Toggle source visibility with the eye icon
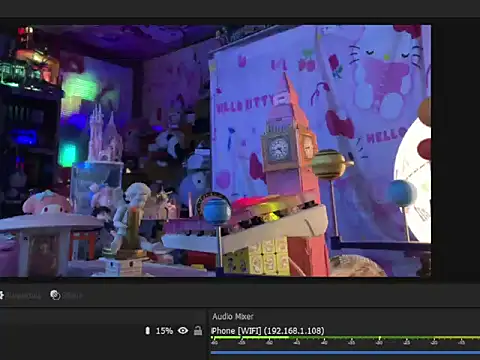Image resolution: width=480 pixels, height=360 pixels. 183,330
